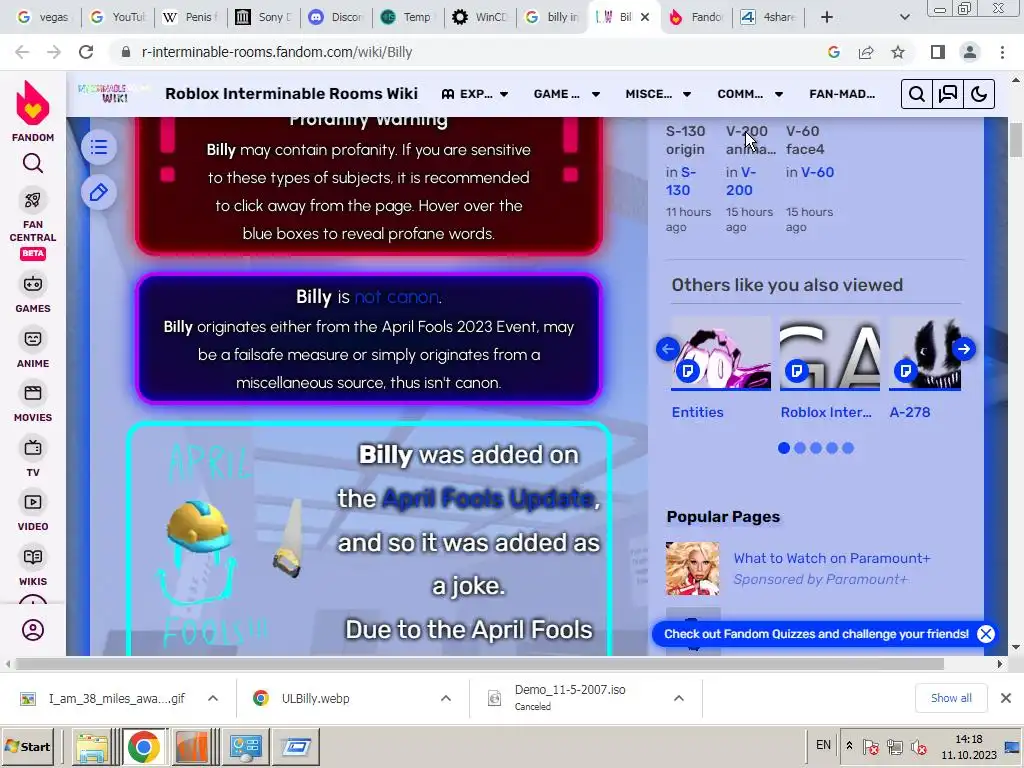1024x768 pixels.
Task: Open the Chrome three-dot menu
Action: [x=1002, y=52]
